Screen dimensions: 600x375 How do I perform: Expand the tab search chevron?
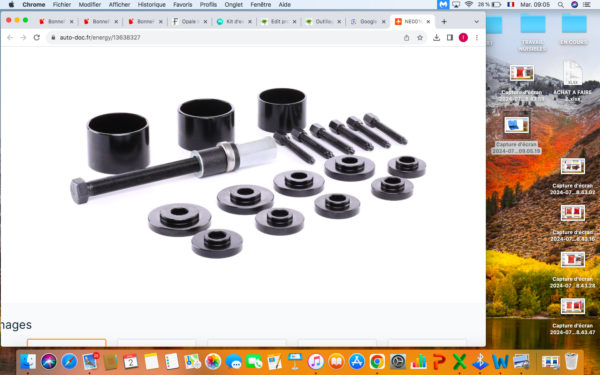click(x=476, y=22)
